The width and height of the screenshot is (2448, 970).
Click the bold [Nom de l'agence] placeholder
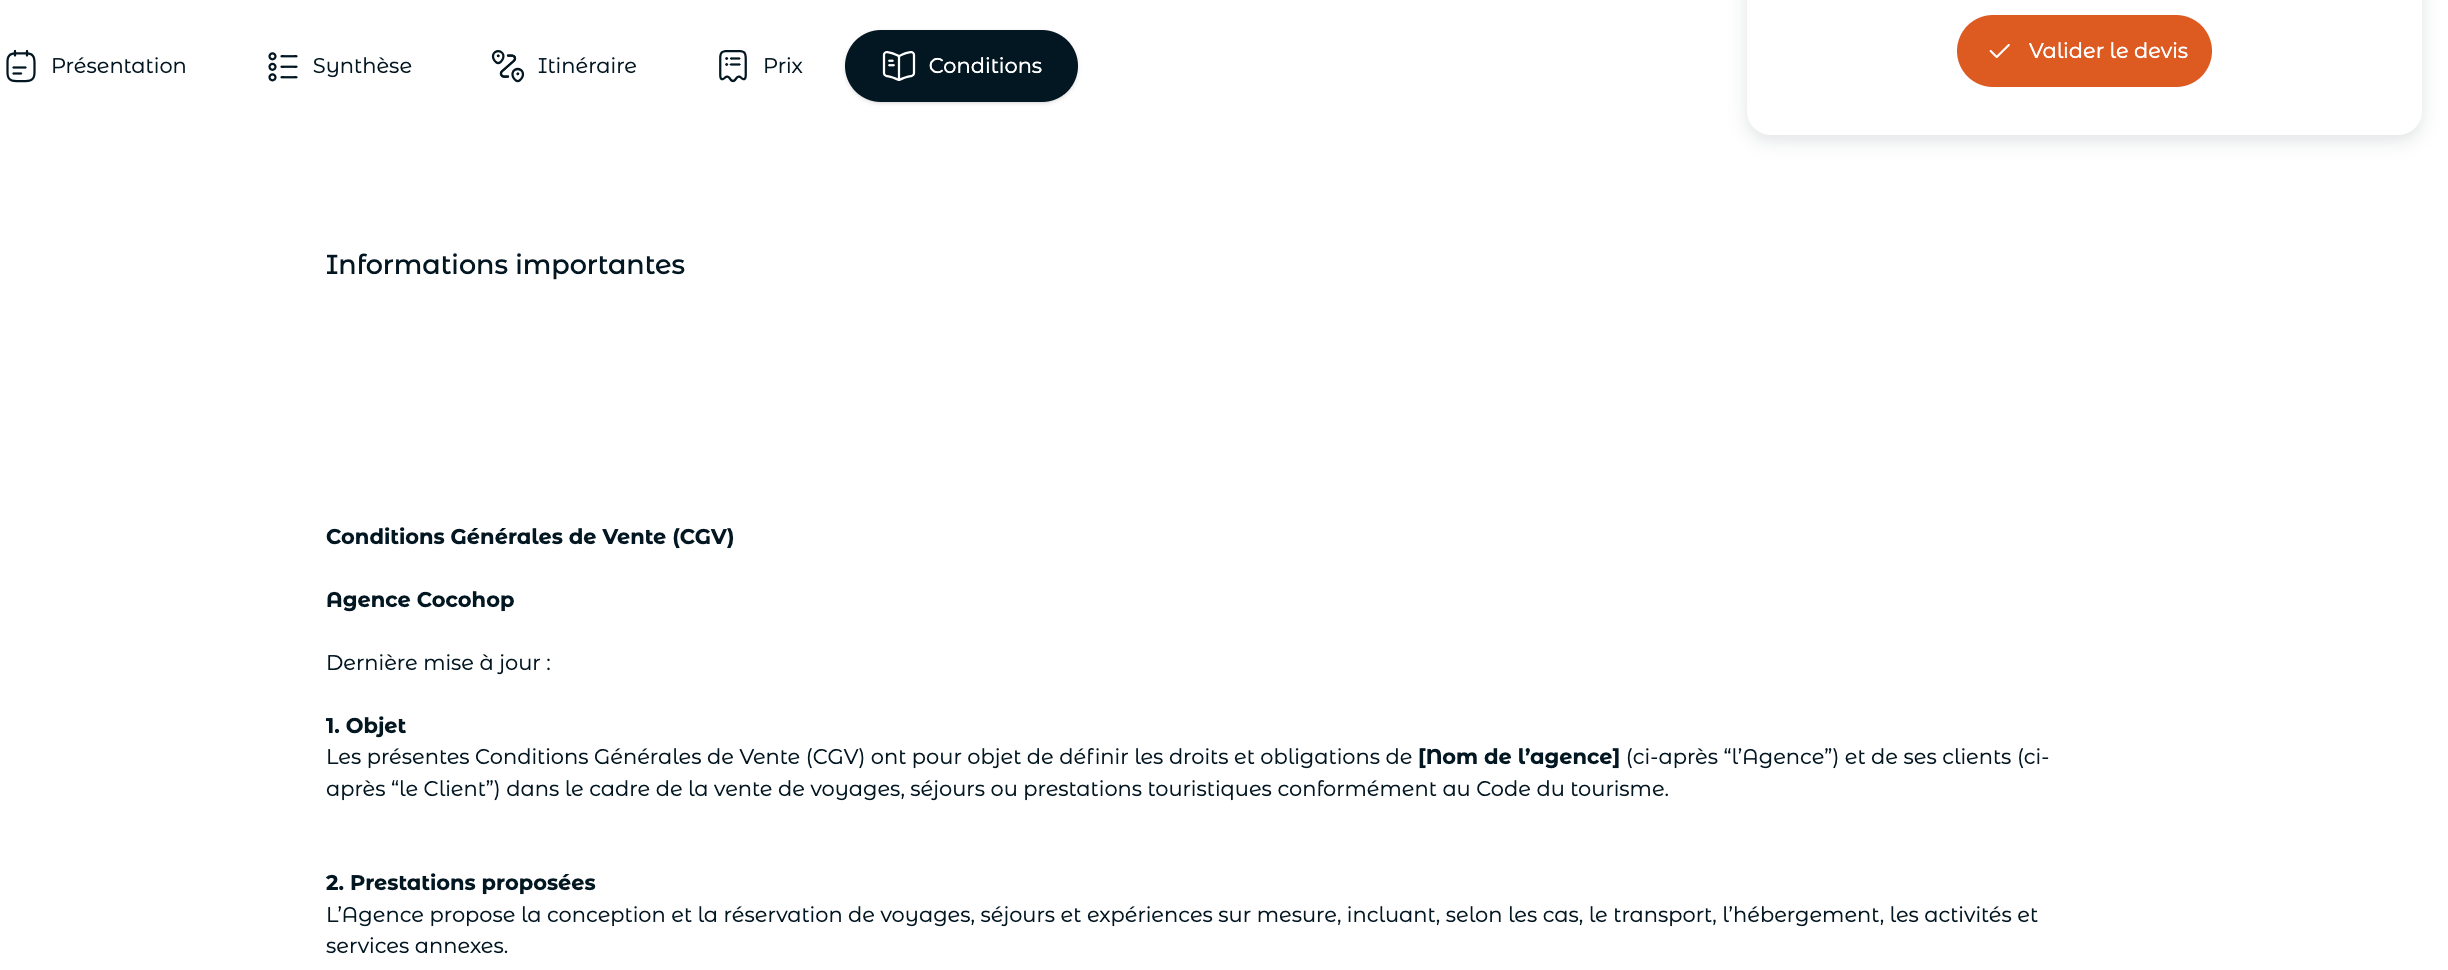[1519, 757]
